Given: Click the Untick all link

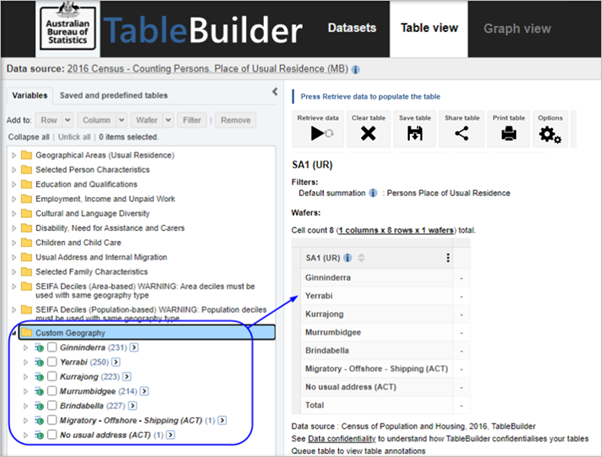Looking at the screenshot, I should pyautogui.click(x=74, y=137).
